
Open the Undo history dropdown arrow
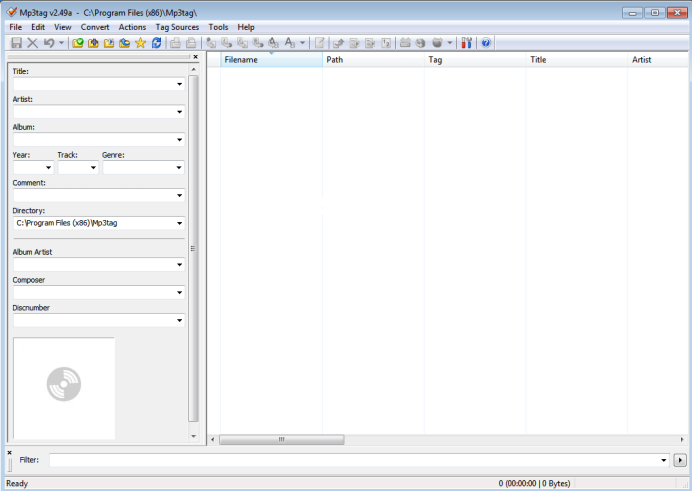tap(61, 43)
